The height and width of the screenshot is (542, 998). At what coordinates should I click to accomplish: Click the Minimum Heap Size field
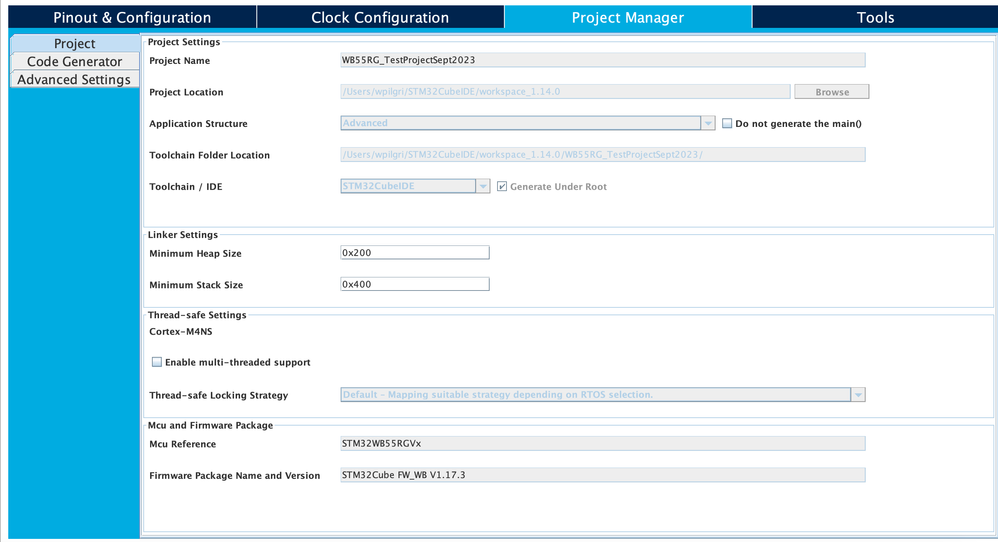tap(415, 253)
